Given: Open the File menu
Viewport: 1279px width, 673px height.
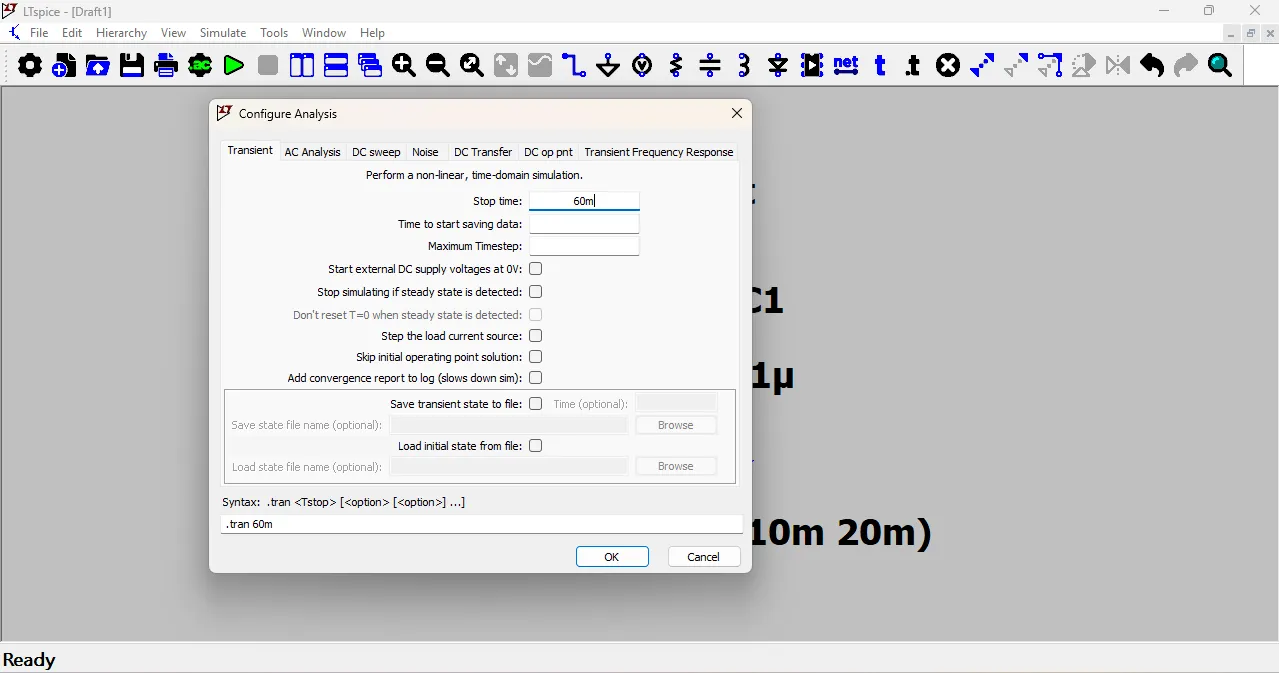Looking at the screenshot, I should coord(39,33).
